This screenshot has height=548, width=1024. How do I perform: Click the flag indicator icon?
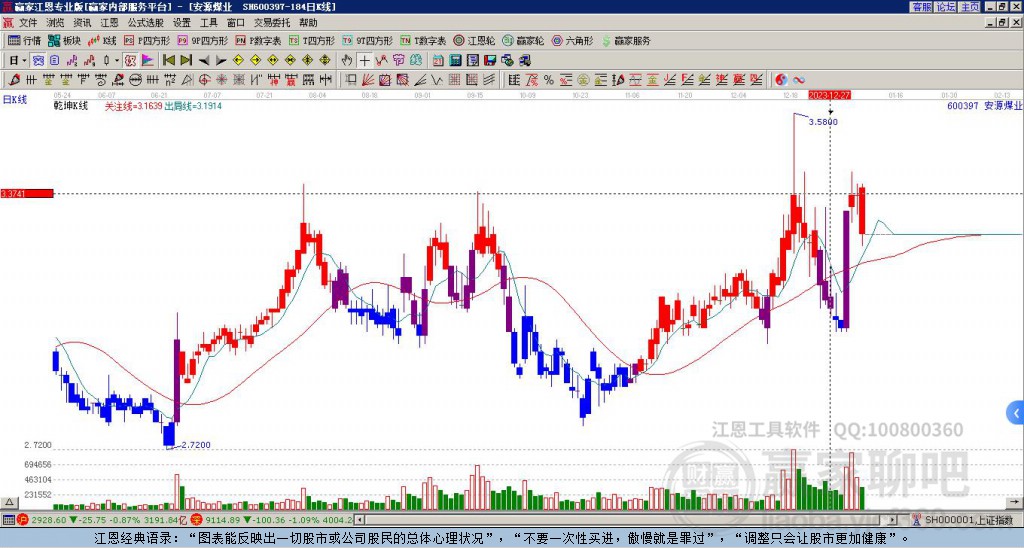click(x=148, y=60)
